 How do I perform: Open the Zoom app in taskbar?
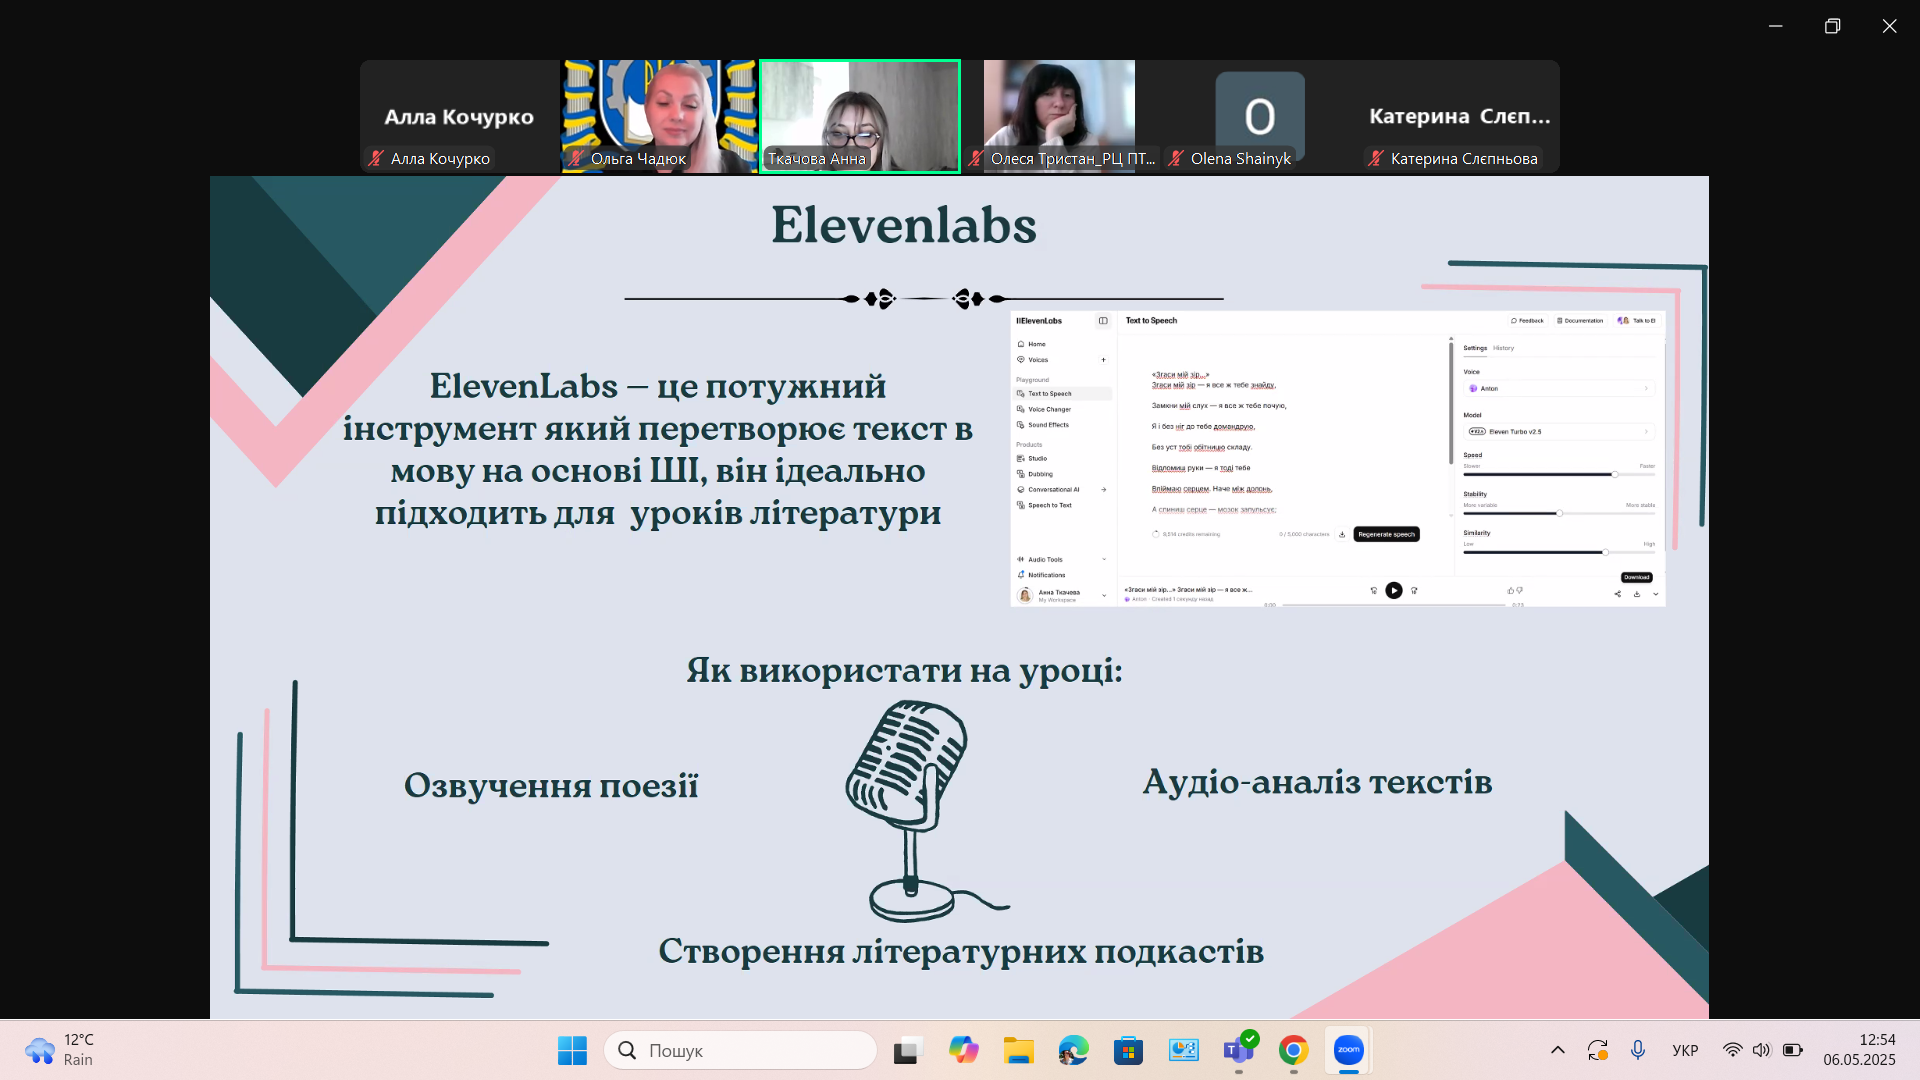pyautogui.click(x=1348, y=1050)
